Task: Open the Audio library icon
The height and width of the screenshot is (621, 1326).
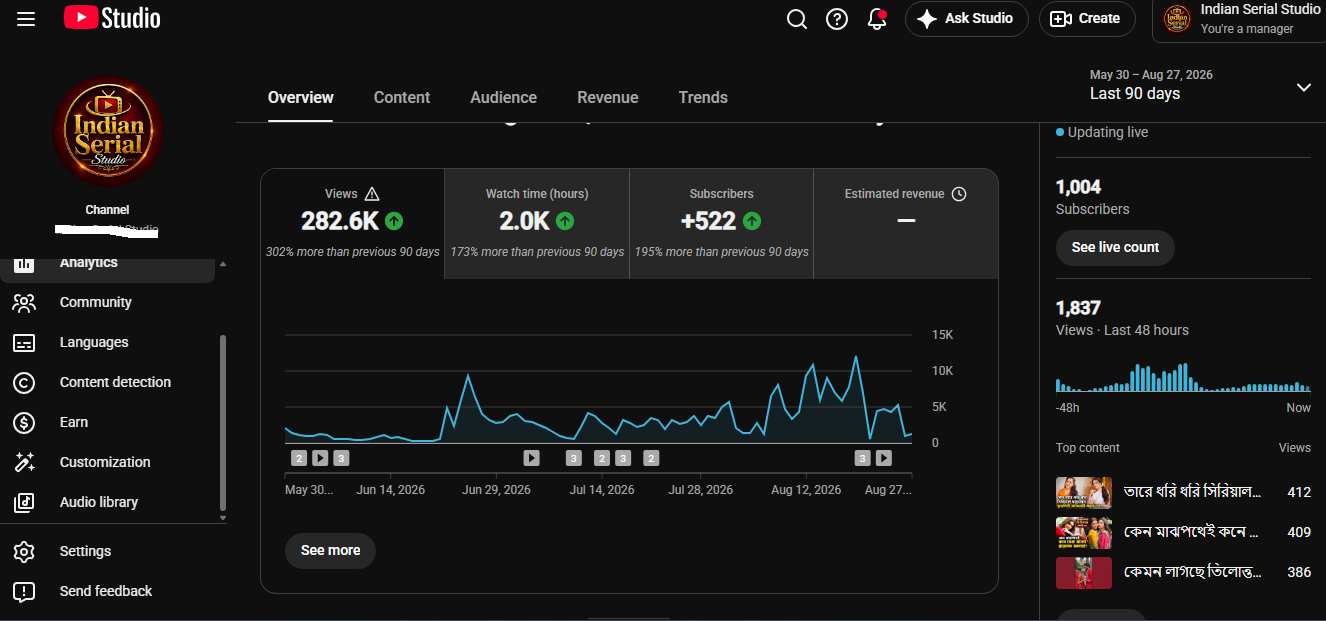Action: pyautogui.click(x=24, y=502)
